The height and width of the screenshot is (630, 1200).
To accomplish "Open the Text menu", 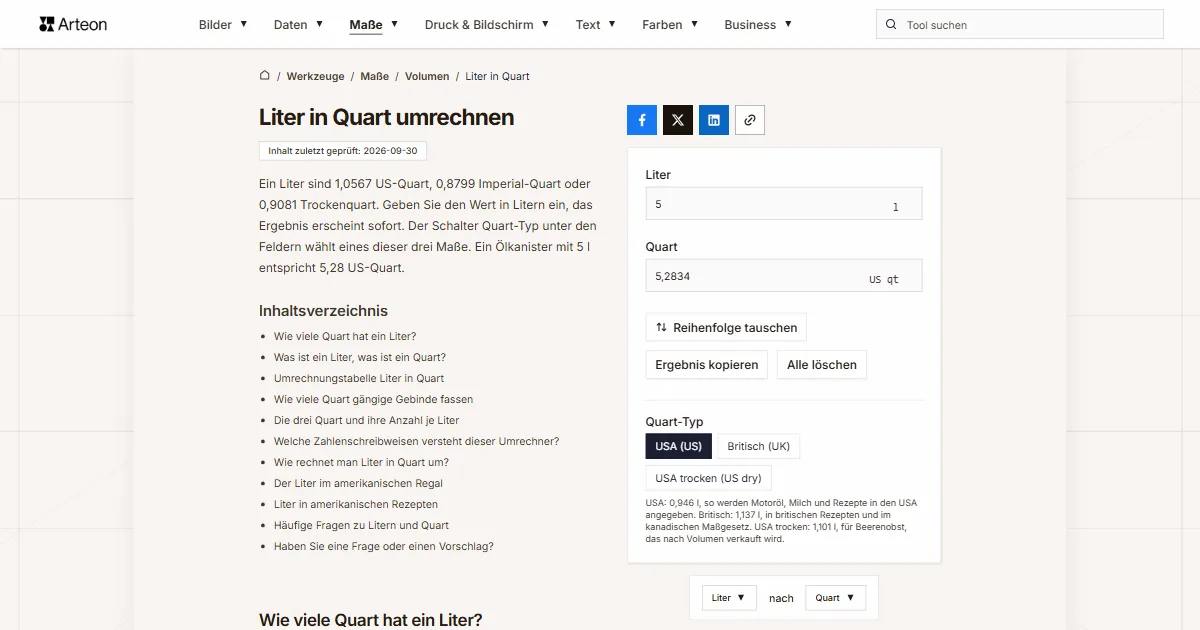I will (596, 25).
